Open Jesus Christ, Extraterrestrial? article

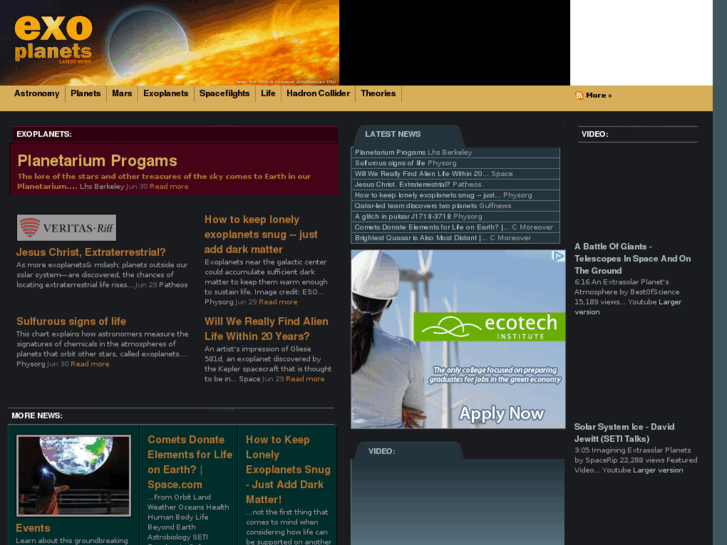point(91,252)
